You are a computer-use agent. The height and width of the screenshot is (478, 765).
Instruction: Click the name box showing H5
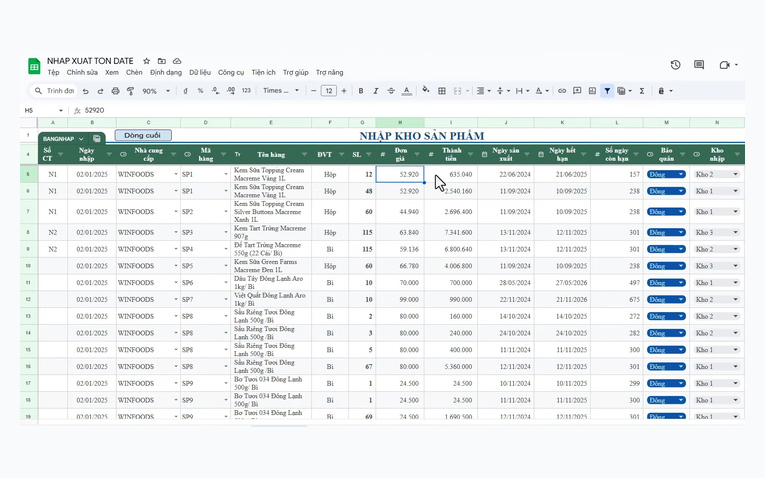(x=43, y=111)
